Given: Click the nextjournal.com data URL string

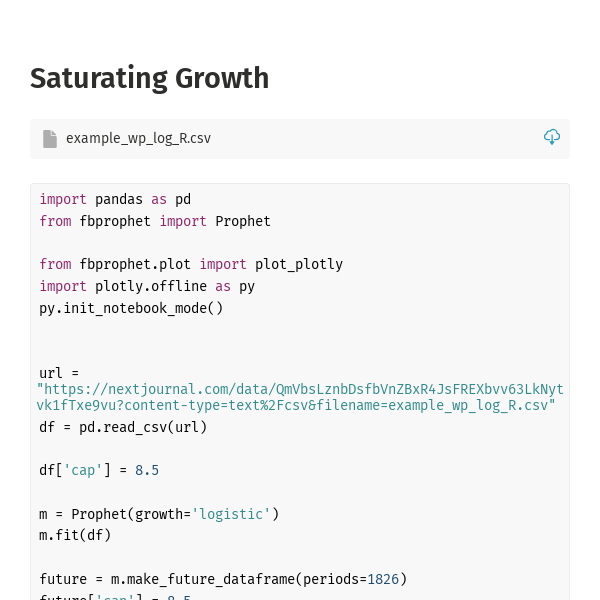Looking at the screenshot, I should tap(300, 389).
